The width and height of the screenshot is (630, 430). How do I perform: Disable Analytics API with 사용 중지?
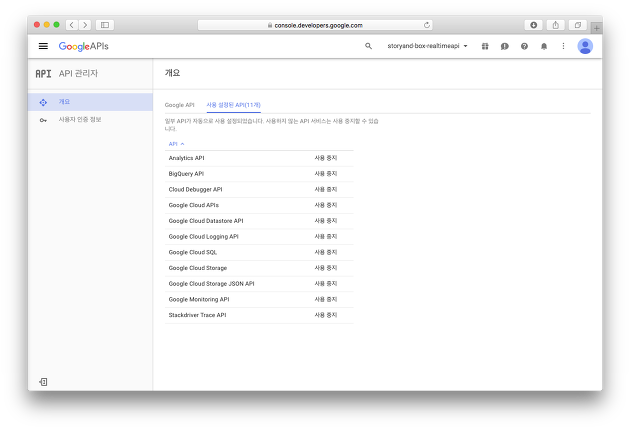coord(326,158)
